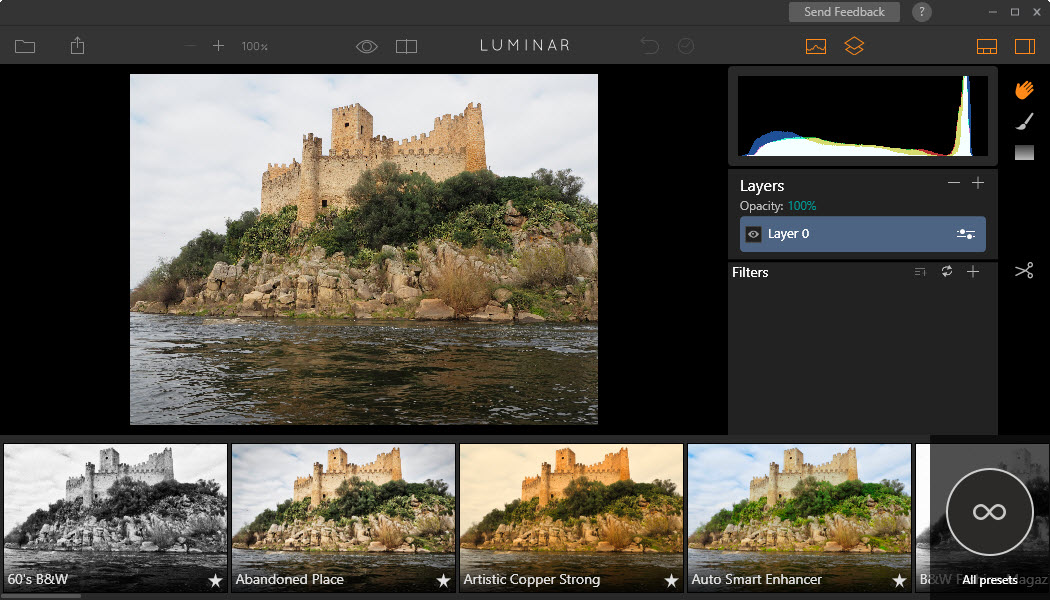Toggle the compare split view icon
This screenshot has width=1050, height=600.
point(406,46)
